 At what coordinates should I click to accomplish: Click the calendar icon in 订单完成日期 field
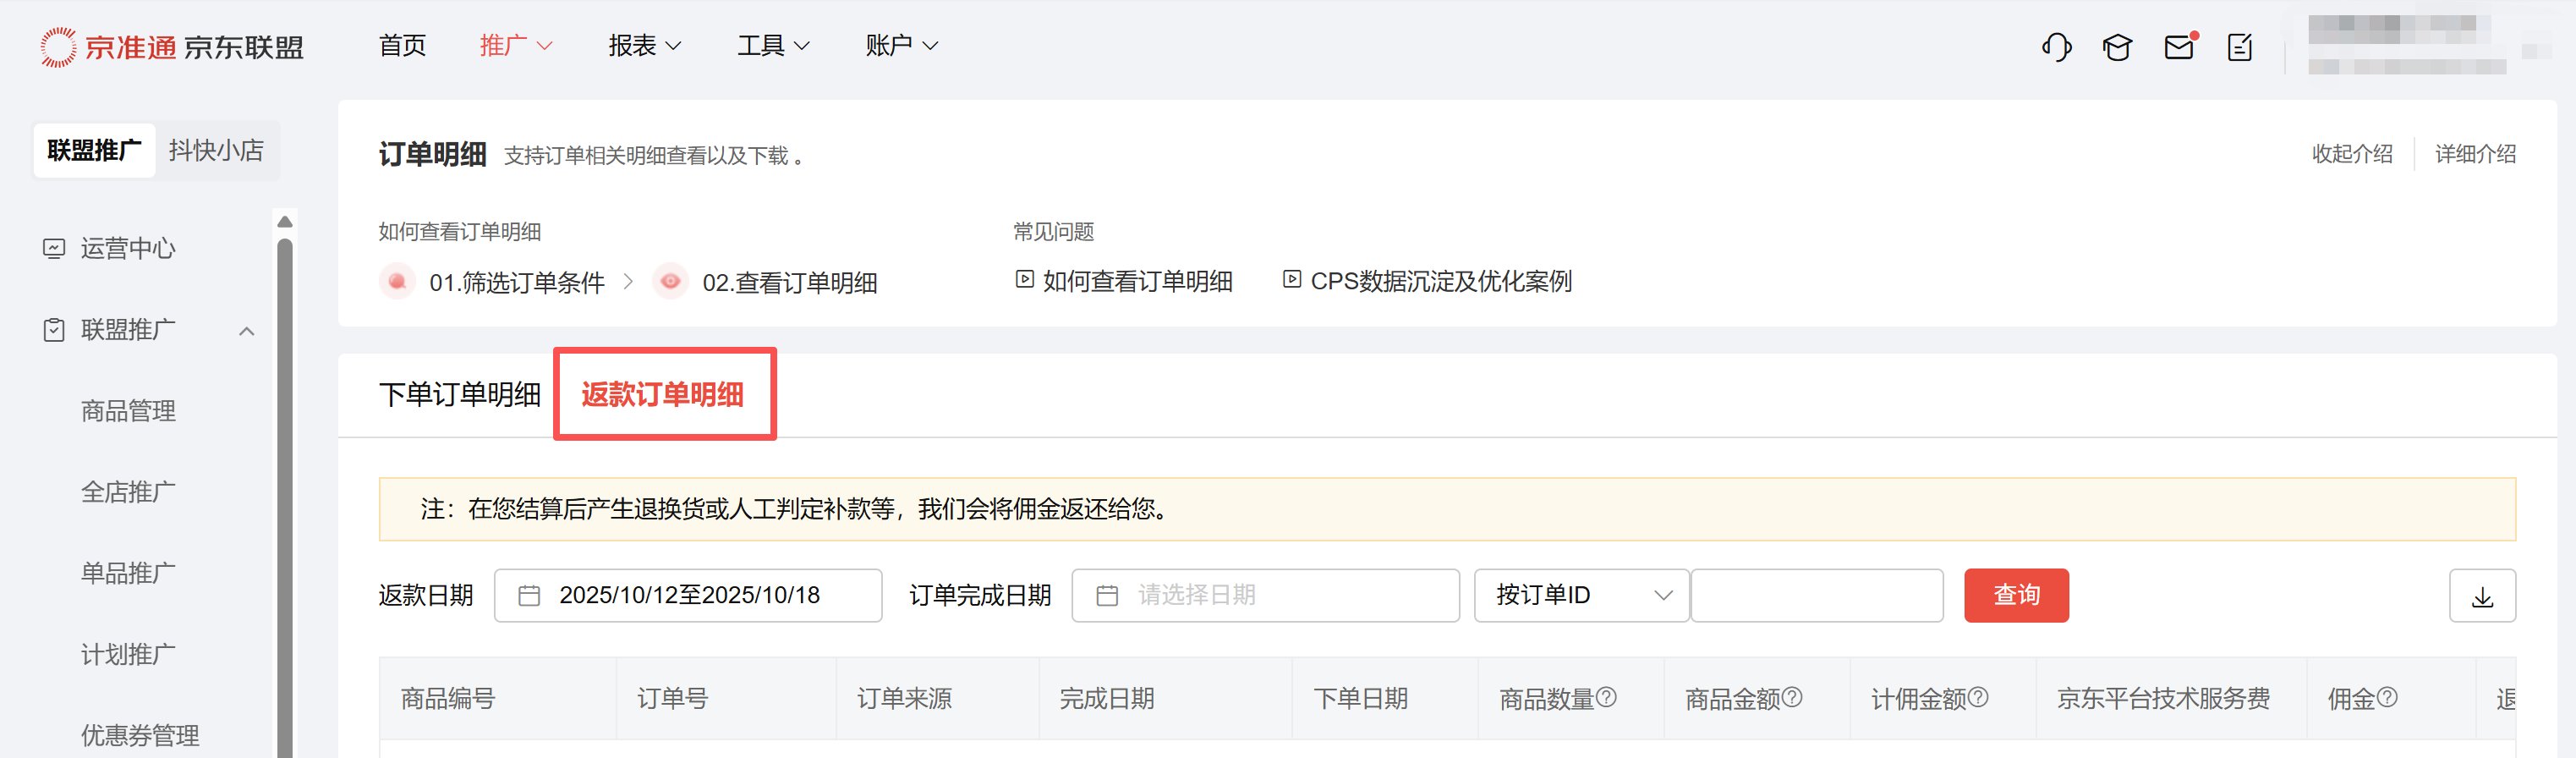1107,596
